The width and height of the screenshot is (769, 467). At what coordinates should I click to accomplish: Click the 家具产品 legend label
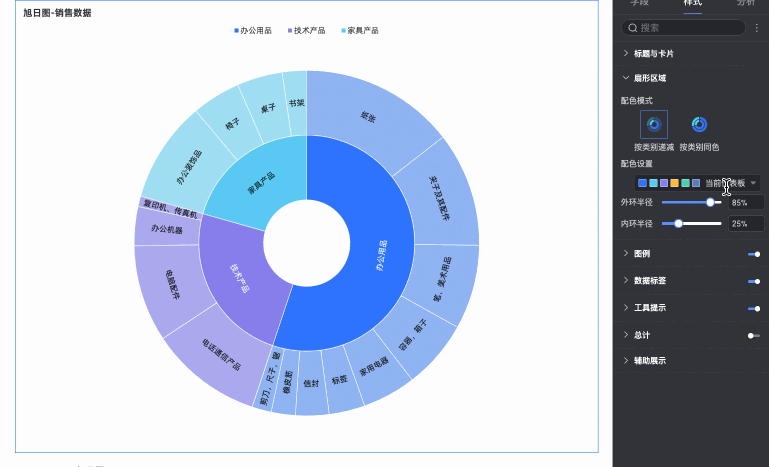coord(363,30)
